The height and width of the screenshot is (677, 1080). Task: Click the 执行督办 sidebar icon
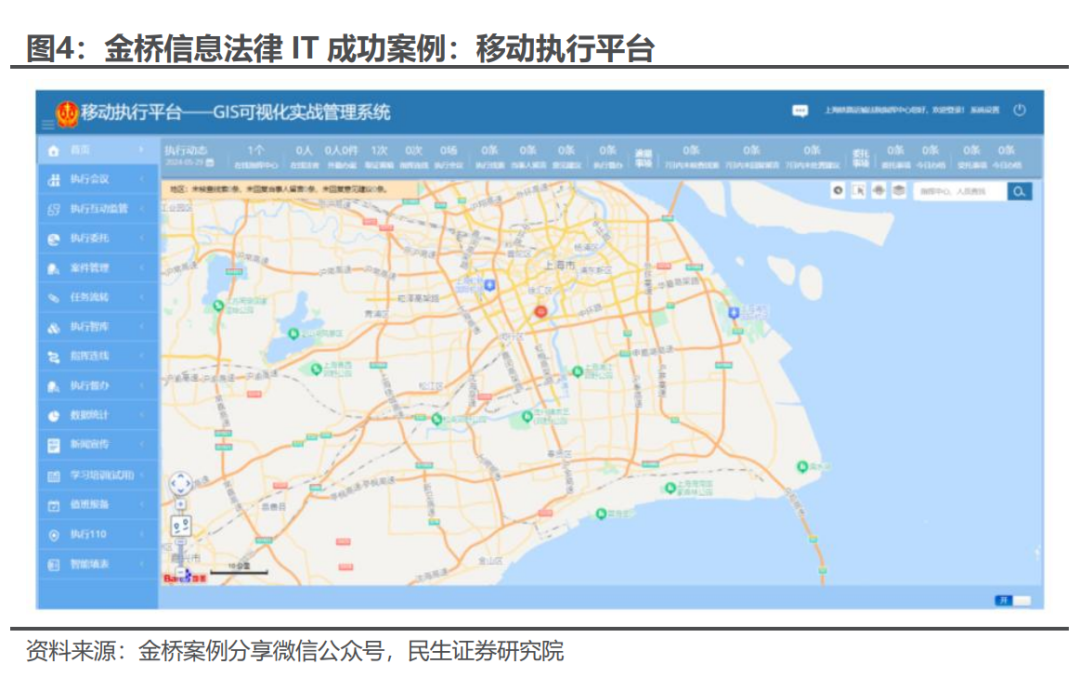pos(54,386)
